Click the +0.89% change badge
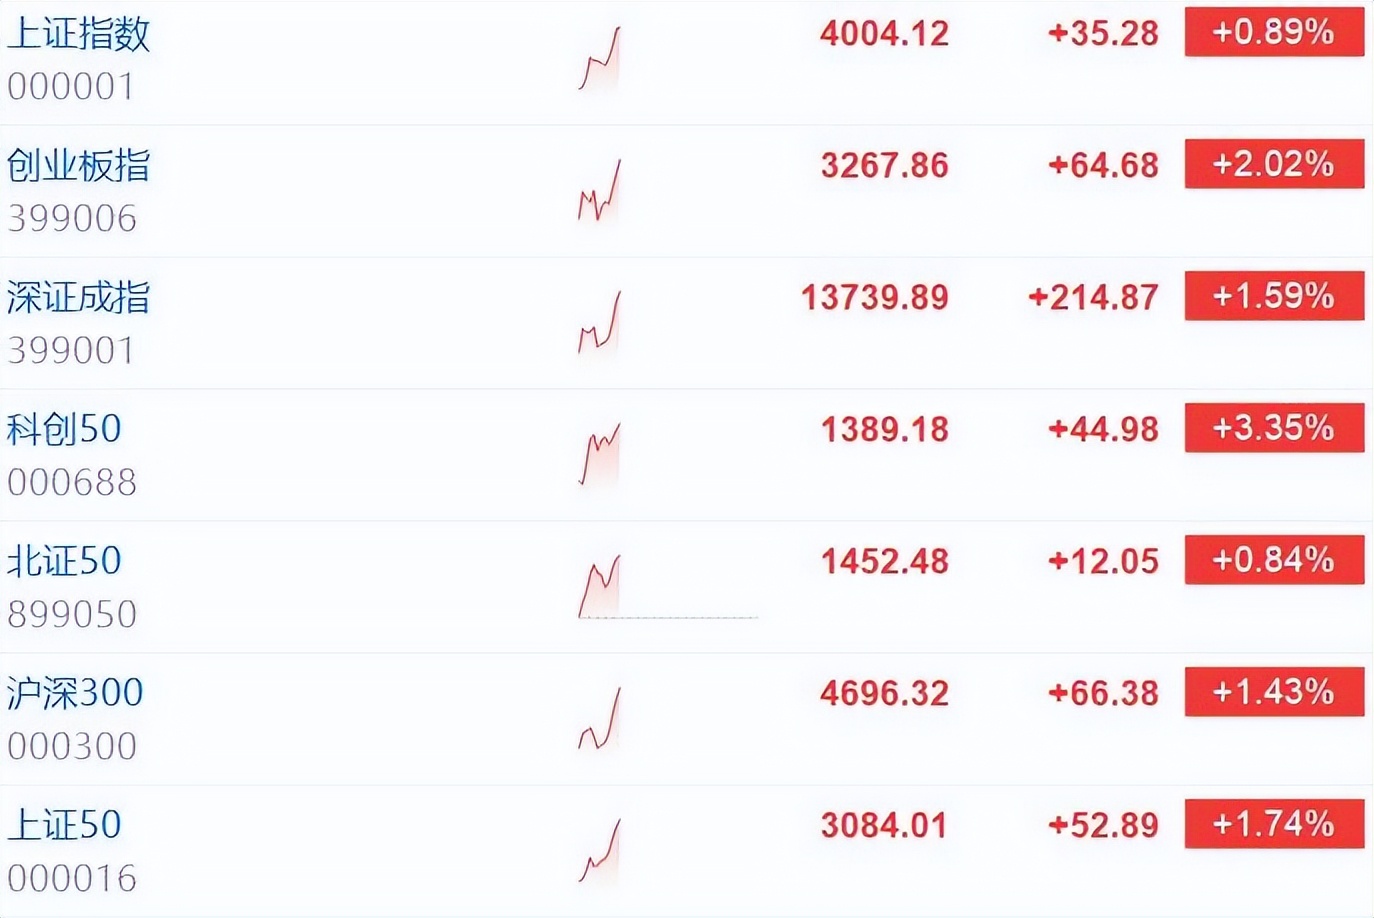Screen dimensions: 1374x918 [x=1274, y=33]
